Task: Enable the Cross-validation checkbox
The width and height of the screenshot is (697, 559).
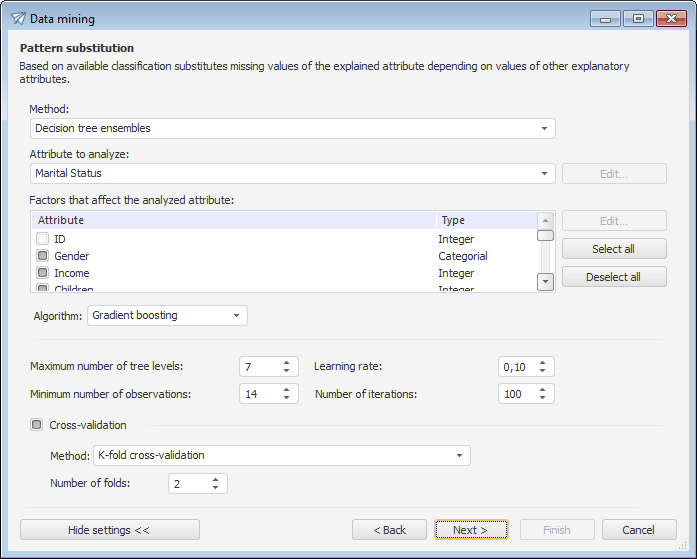Action: click(37, 425)
